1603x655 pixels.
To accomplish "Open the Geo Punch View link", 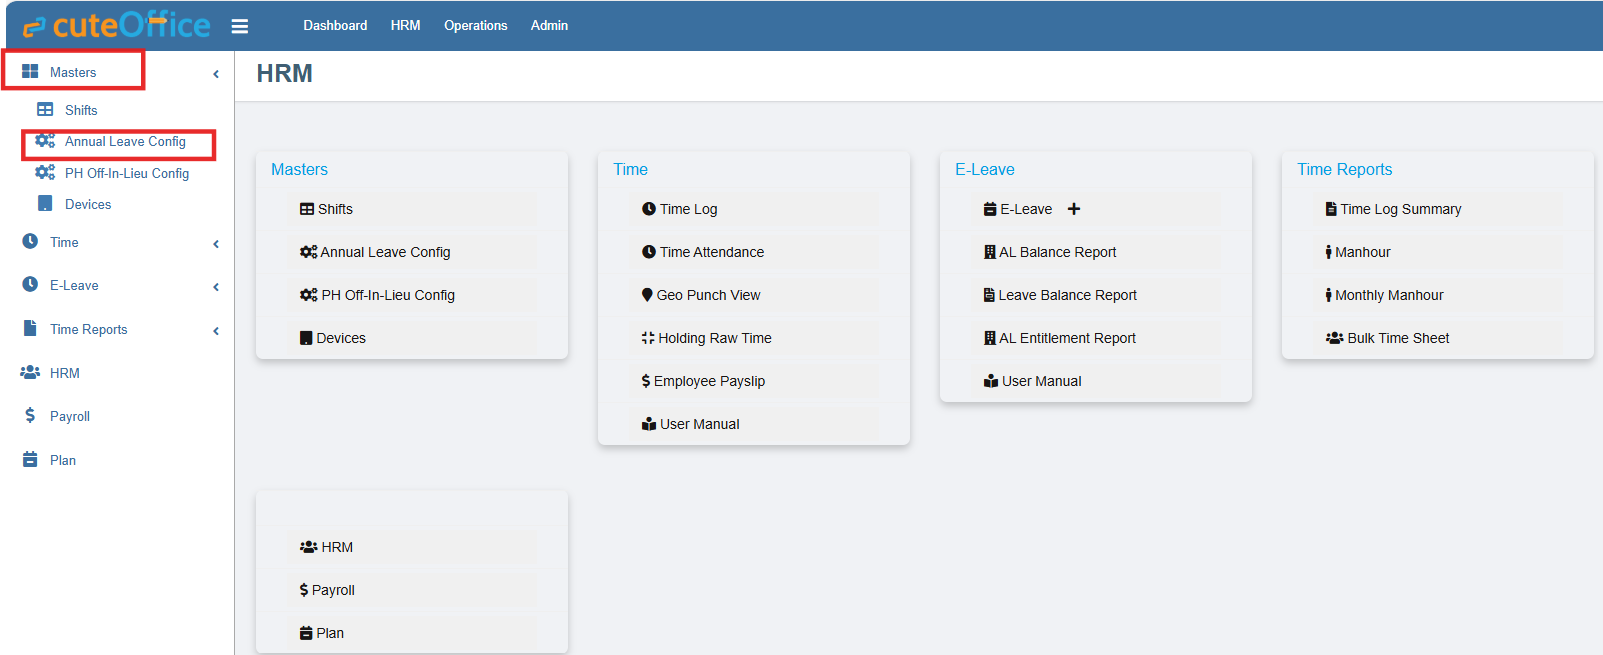I will click(708, 295).
